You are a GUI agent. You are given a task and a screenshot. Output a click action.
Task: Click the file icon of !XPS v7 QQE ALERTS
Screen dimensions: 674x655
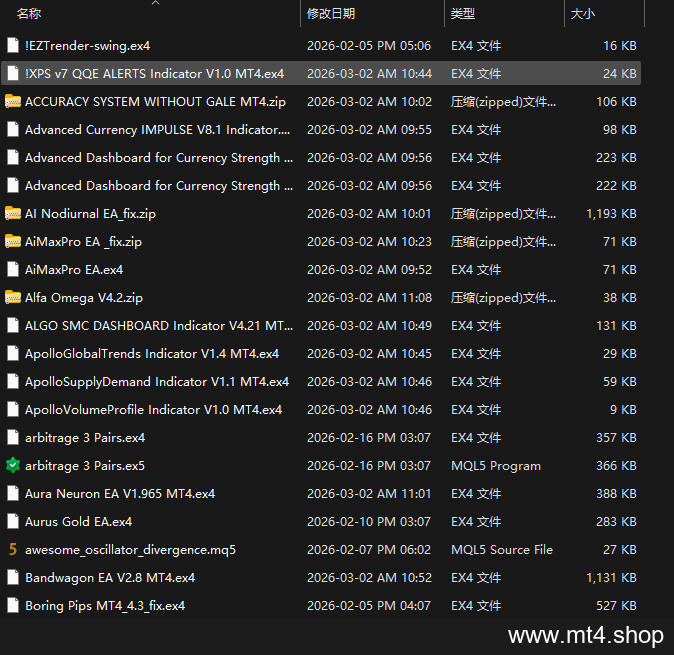[13, 73]
